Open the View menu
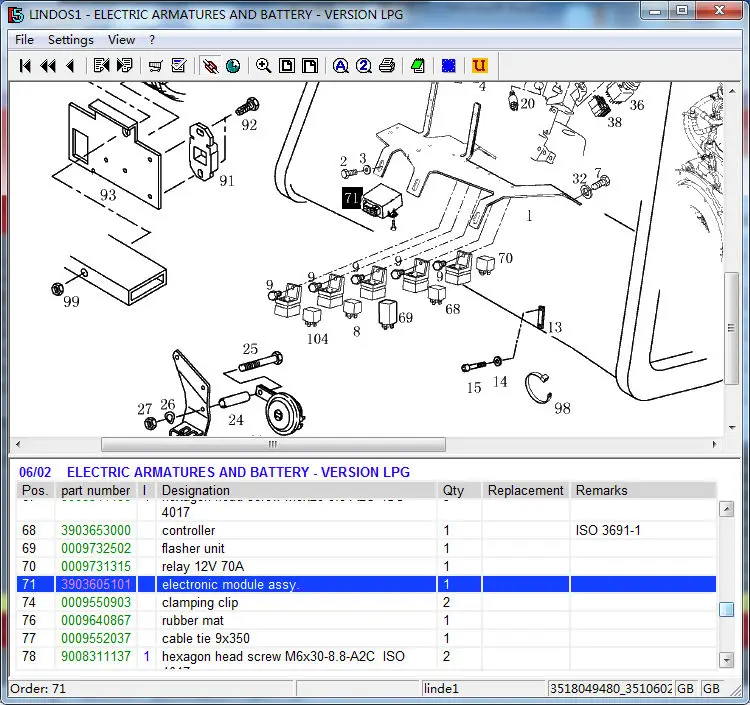Viewport: 750px width, 705px height. pyautogui.click(x=121, y=40)
